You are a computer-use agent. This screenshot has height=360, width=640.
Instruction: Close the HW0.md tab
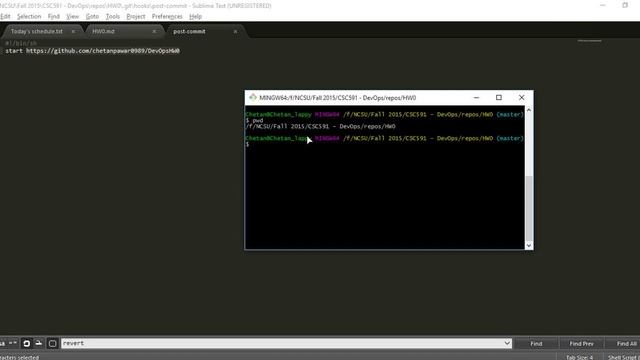pos(154,31)
